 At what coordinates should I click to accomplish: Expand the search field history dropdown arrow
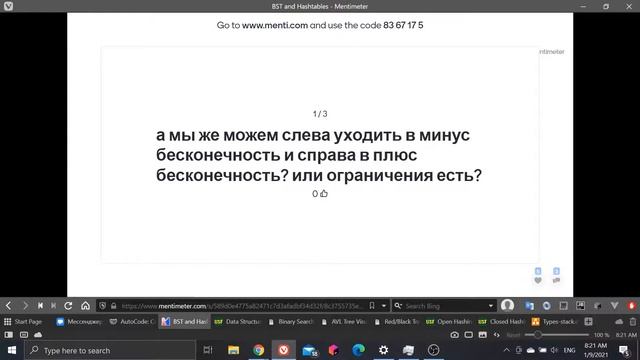tap(491, 306)
